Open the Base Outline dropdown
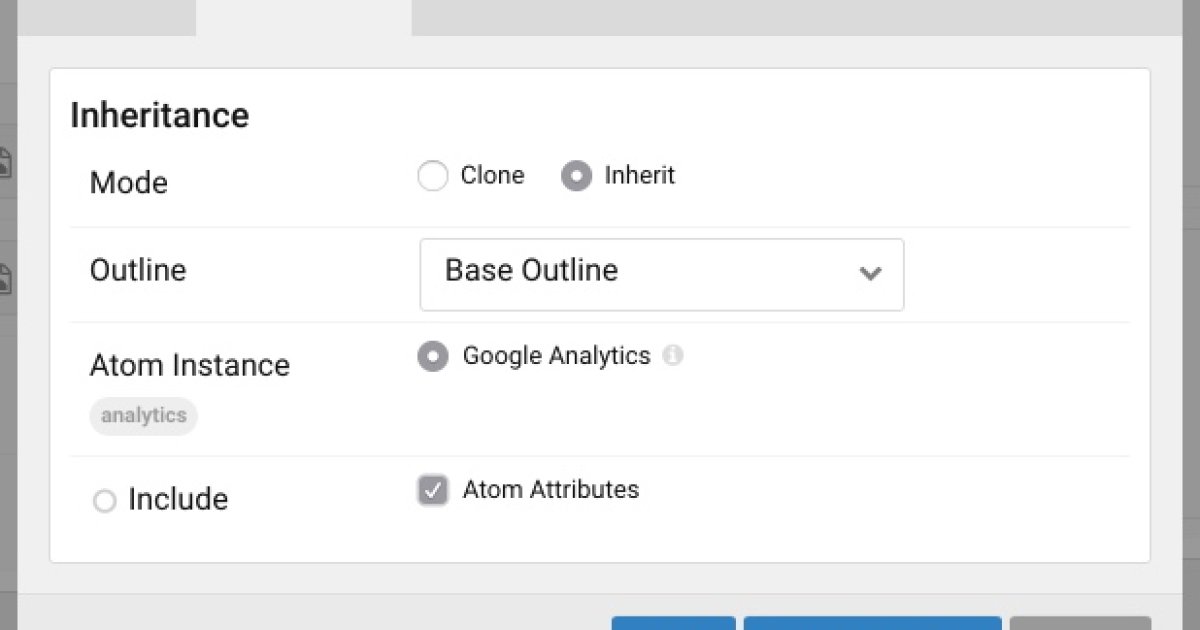The image size is (1200, 630). pos(661,274)
